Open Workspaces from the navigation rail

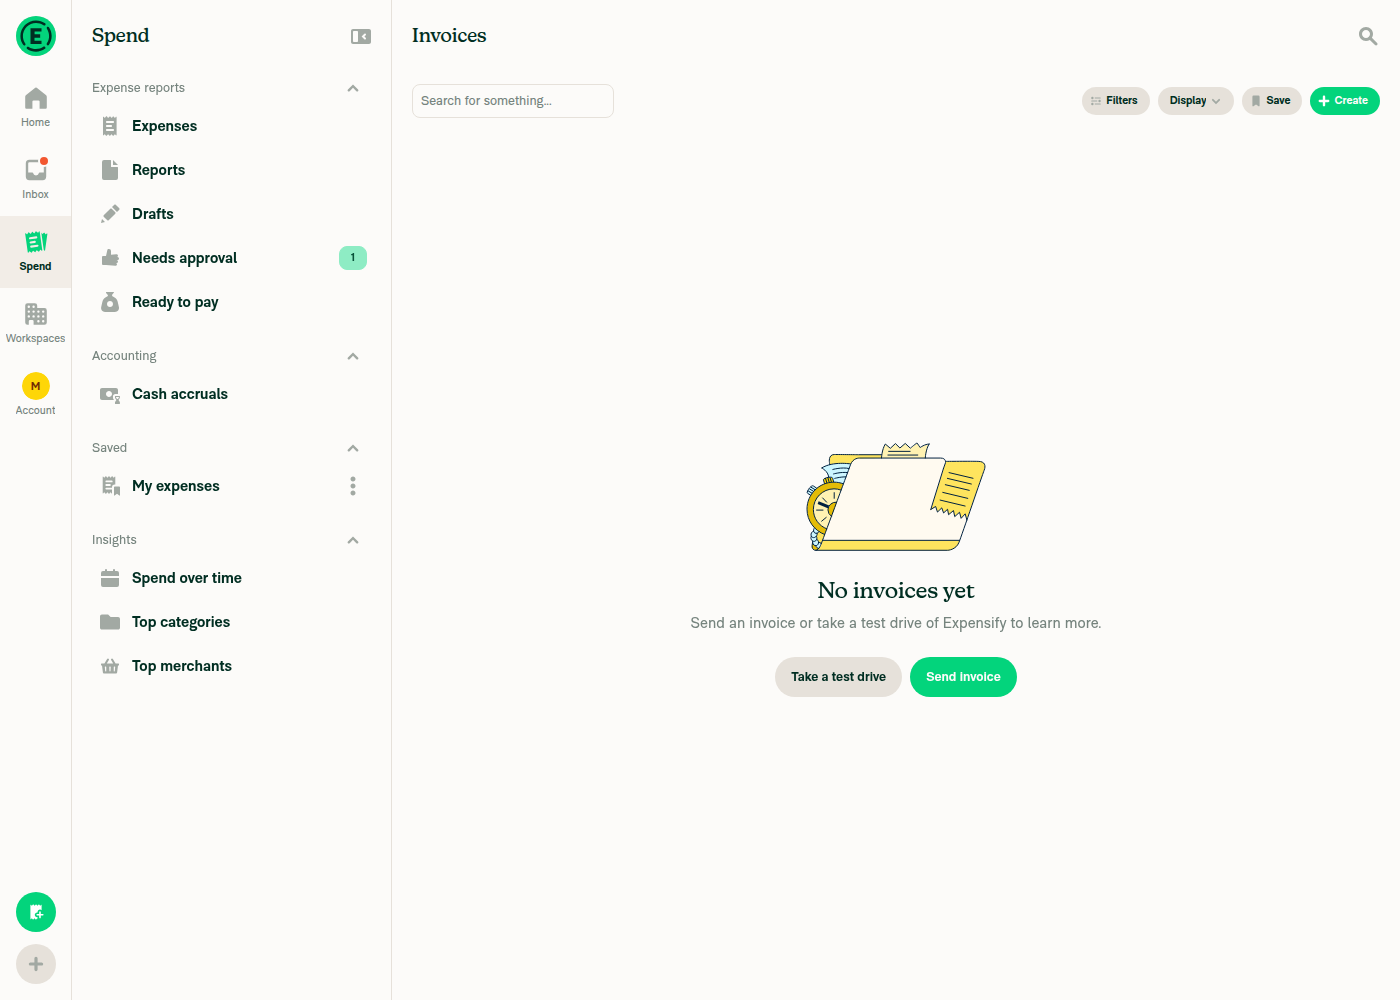point(35,324)
